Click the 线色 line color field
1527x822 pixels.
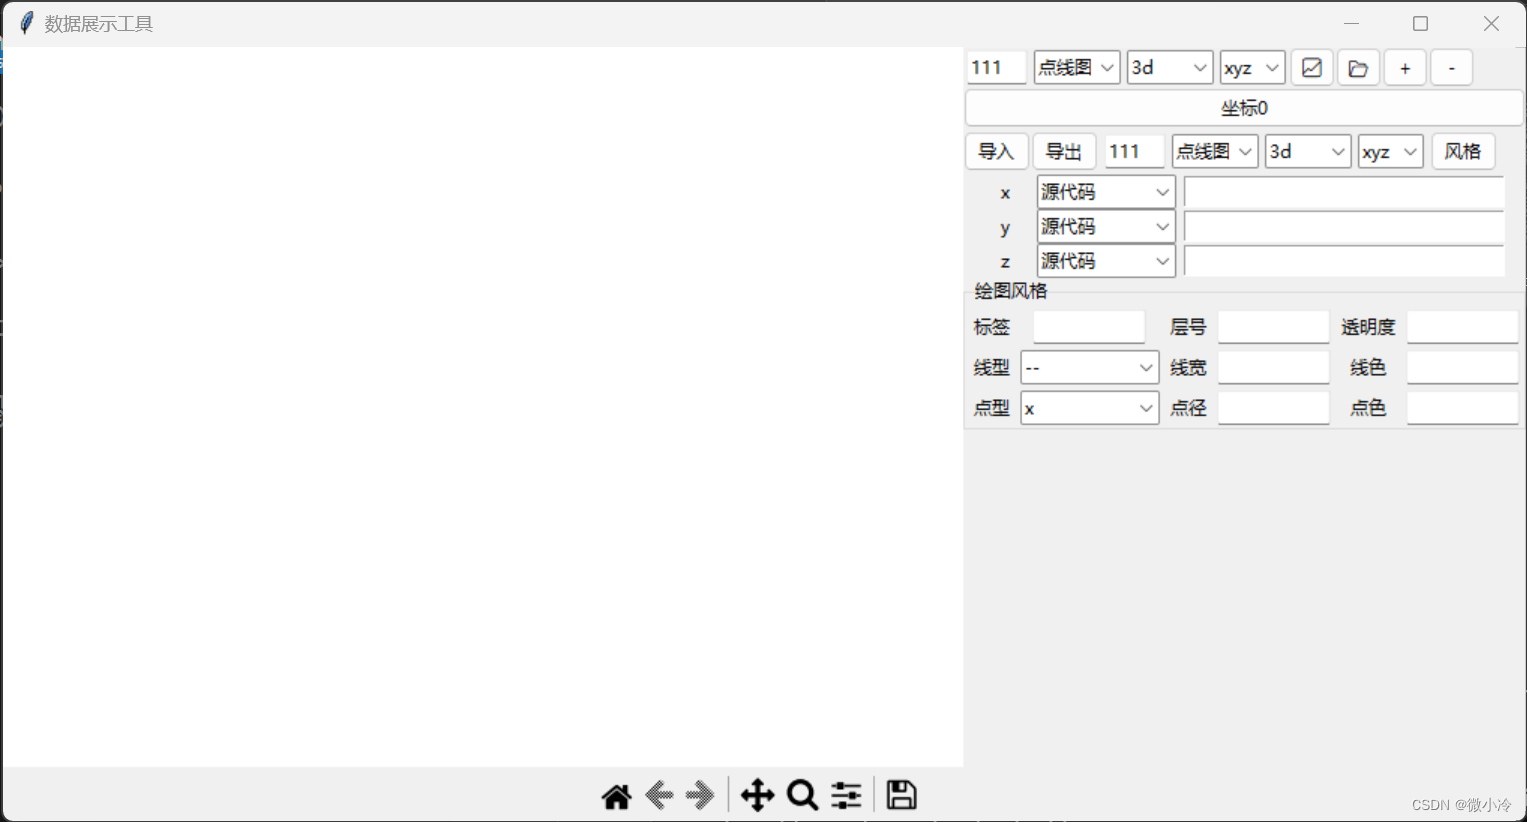tap(1462, 368)
